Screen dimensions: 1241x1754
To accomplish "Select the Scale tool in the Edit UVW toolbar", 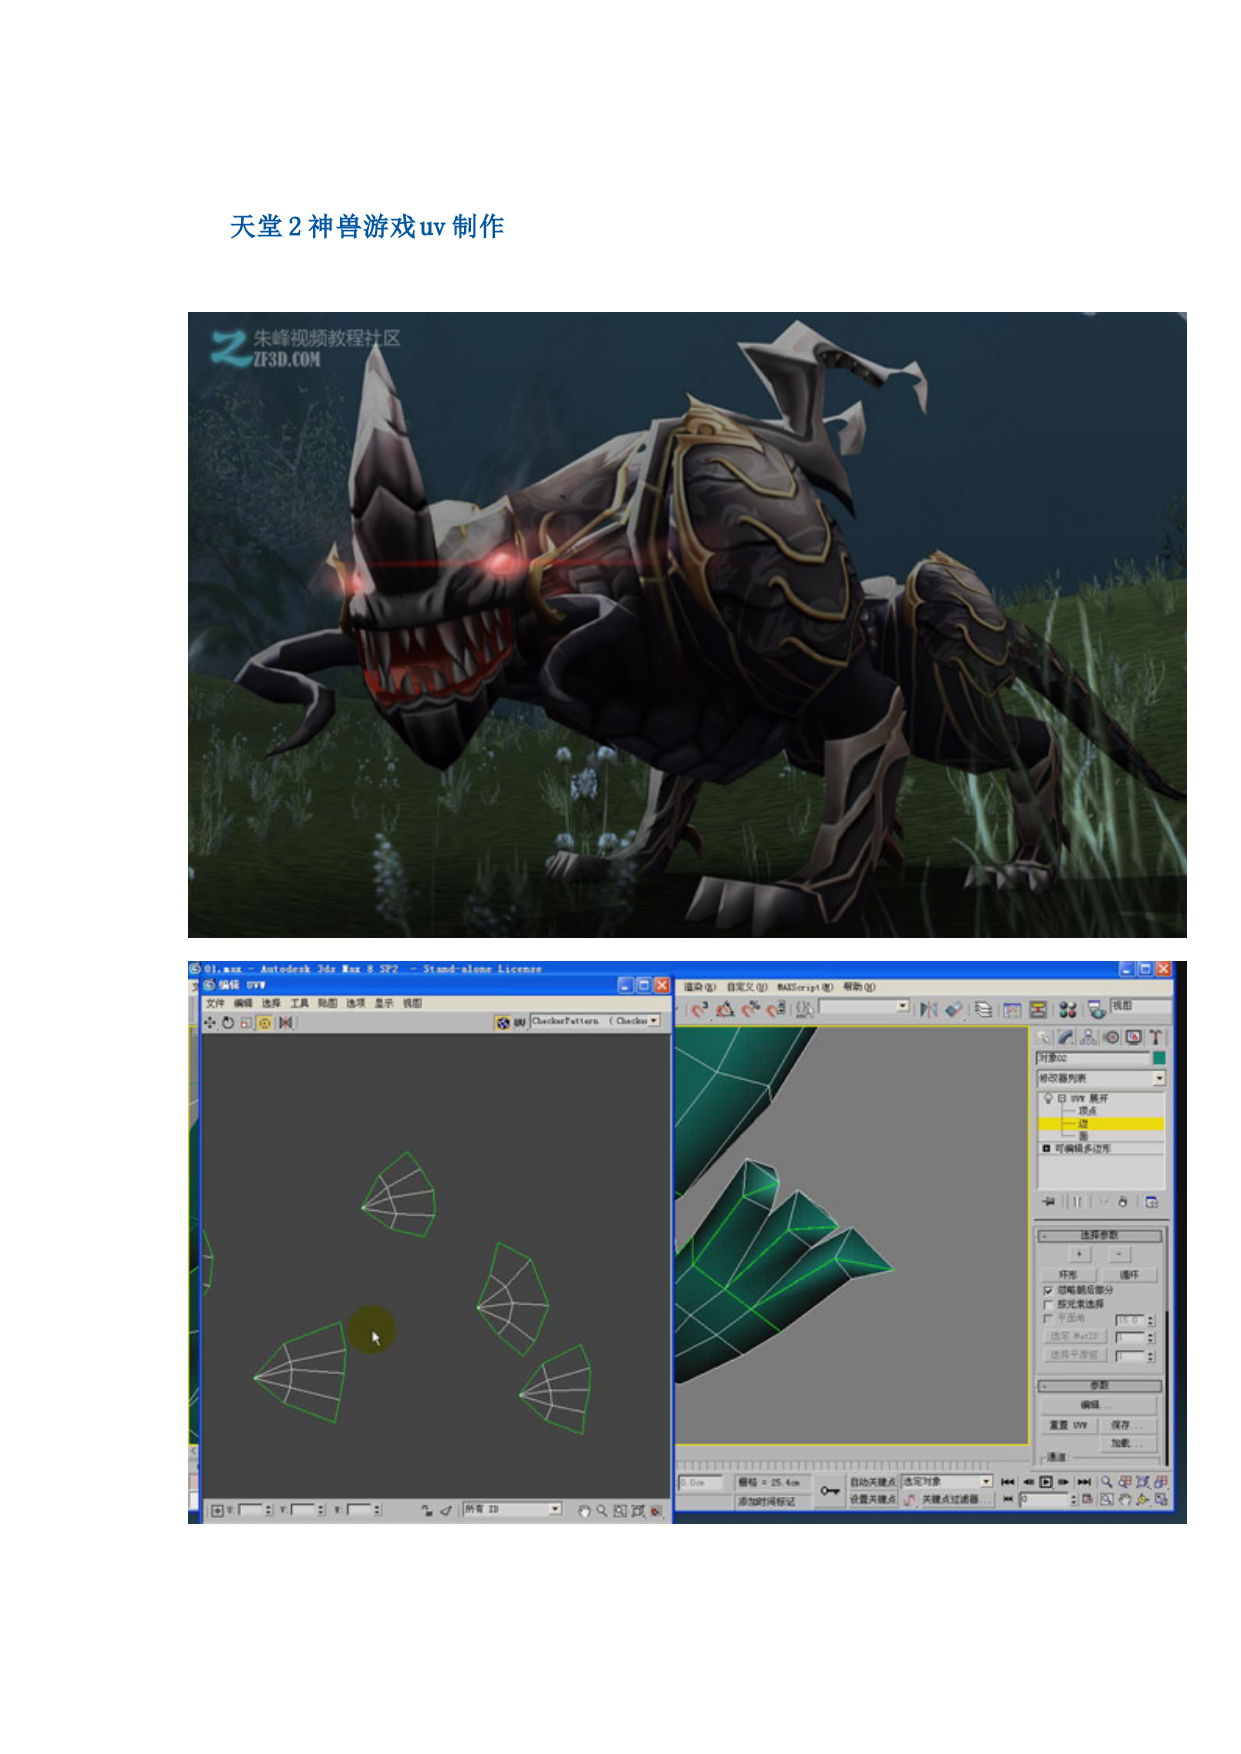I will pyautogui.click(x=246, y=1023).
